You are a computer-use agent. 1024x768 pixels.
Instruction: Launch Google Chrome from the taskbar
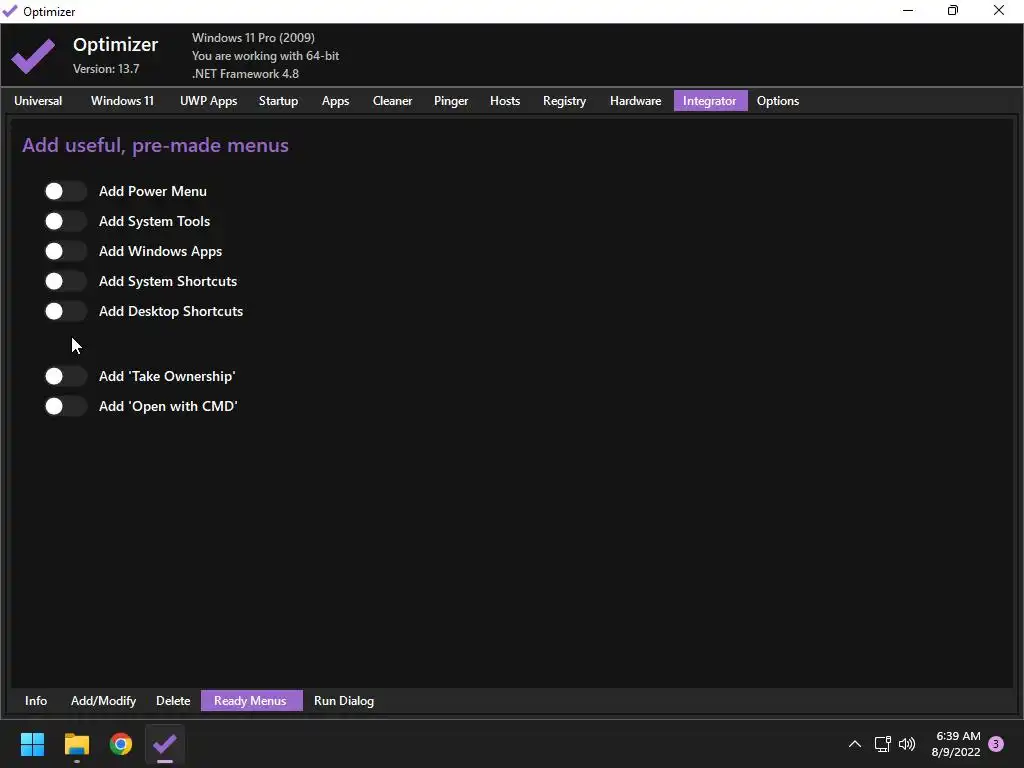click(121, 744)
